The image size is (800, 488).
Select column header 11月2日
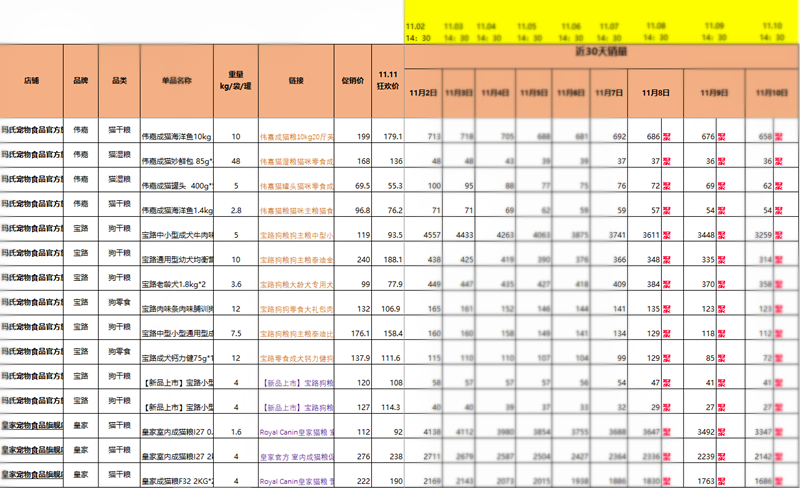click(423, 93)
